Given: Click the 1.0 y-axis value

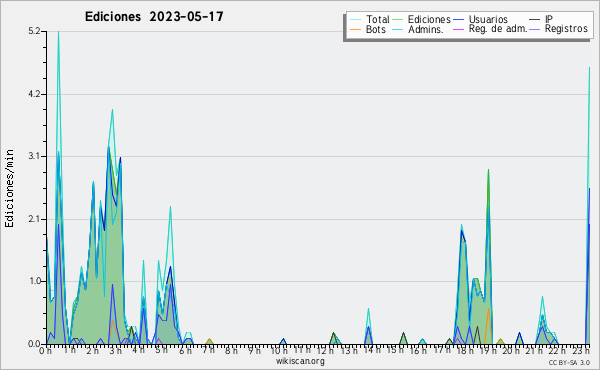Looking at the screenshot, I should (x=34, y=281).
